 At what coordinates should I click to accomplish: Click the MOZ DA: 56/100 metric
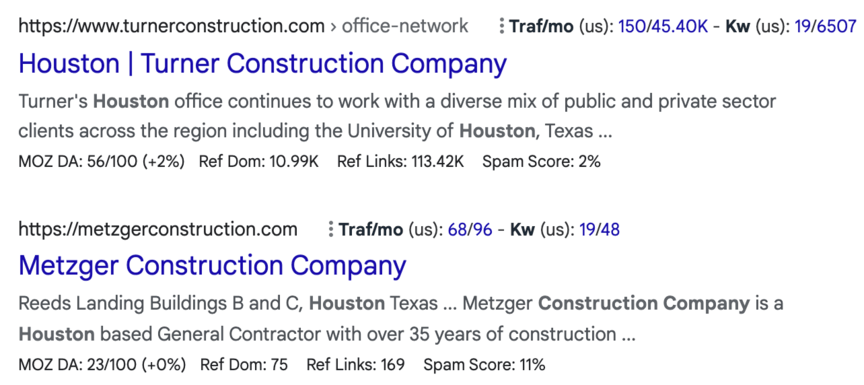tap(101, 162)
